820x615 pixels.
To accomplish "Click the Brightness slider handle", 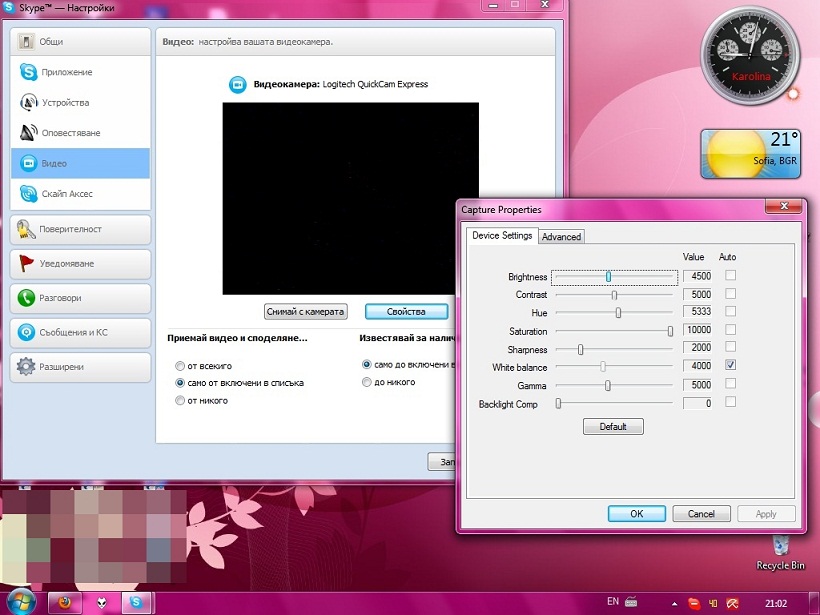I will pyautogui.click(x=608, y=277).
